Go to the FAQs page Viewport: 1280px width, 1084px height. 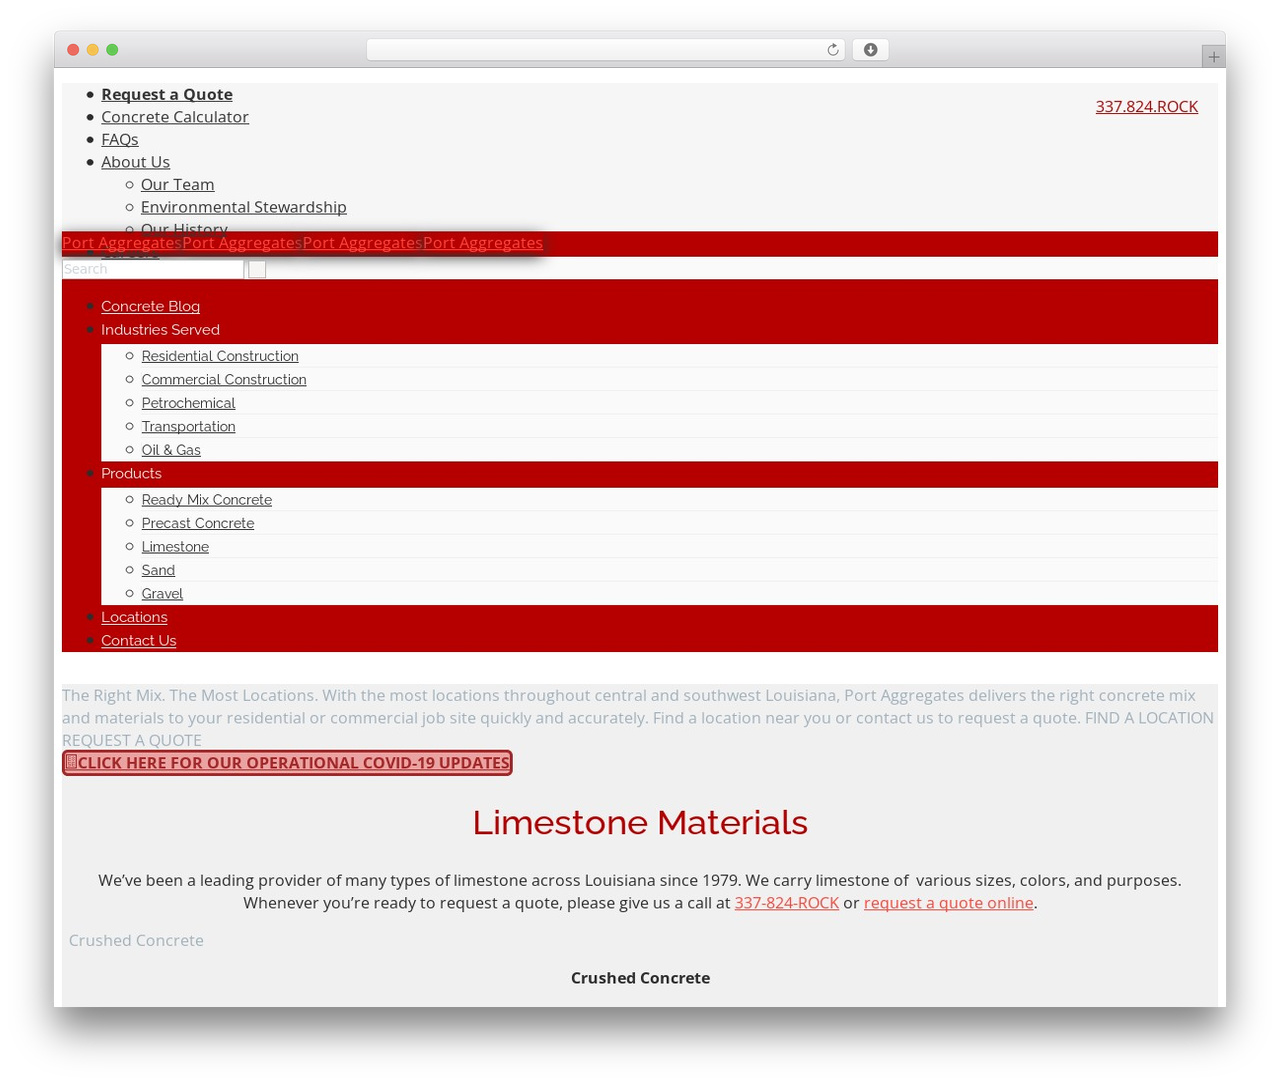click(x=120, y=139)
